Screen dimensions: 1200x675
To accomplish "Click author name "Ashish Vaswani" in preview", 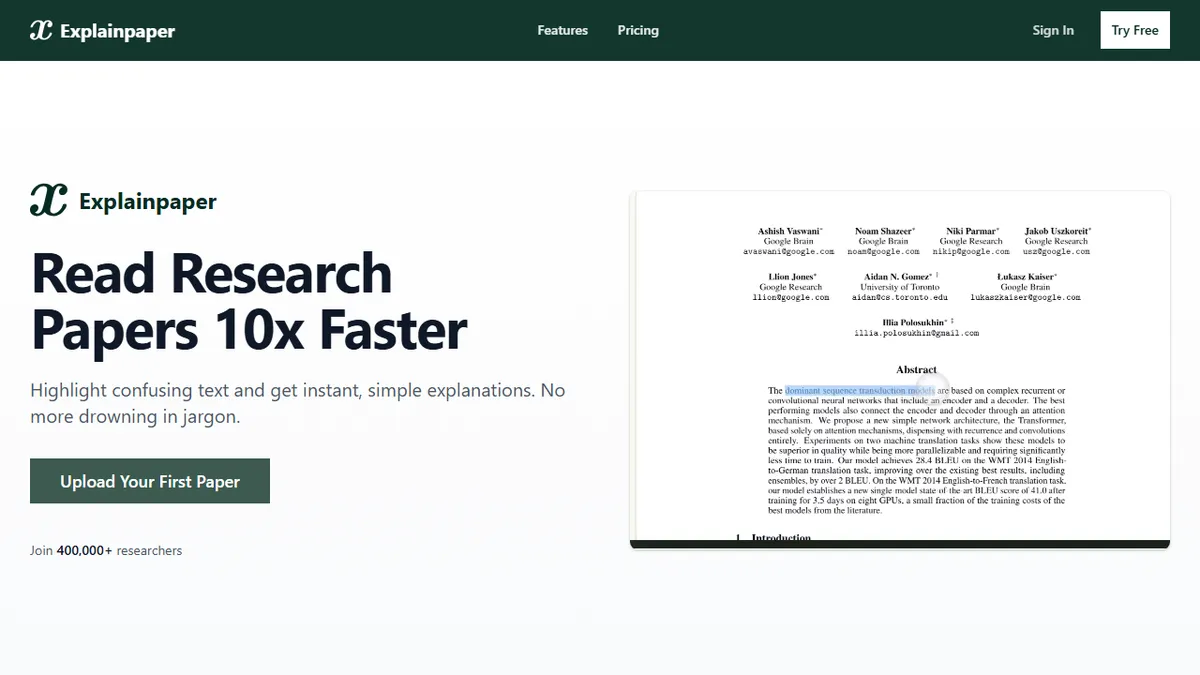I will click(789, 231).
